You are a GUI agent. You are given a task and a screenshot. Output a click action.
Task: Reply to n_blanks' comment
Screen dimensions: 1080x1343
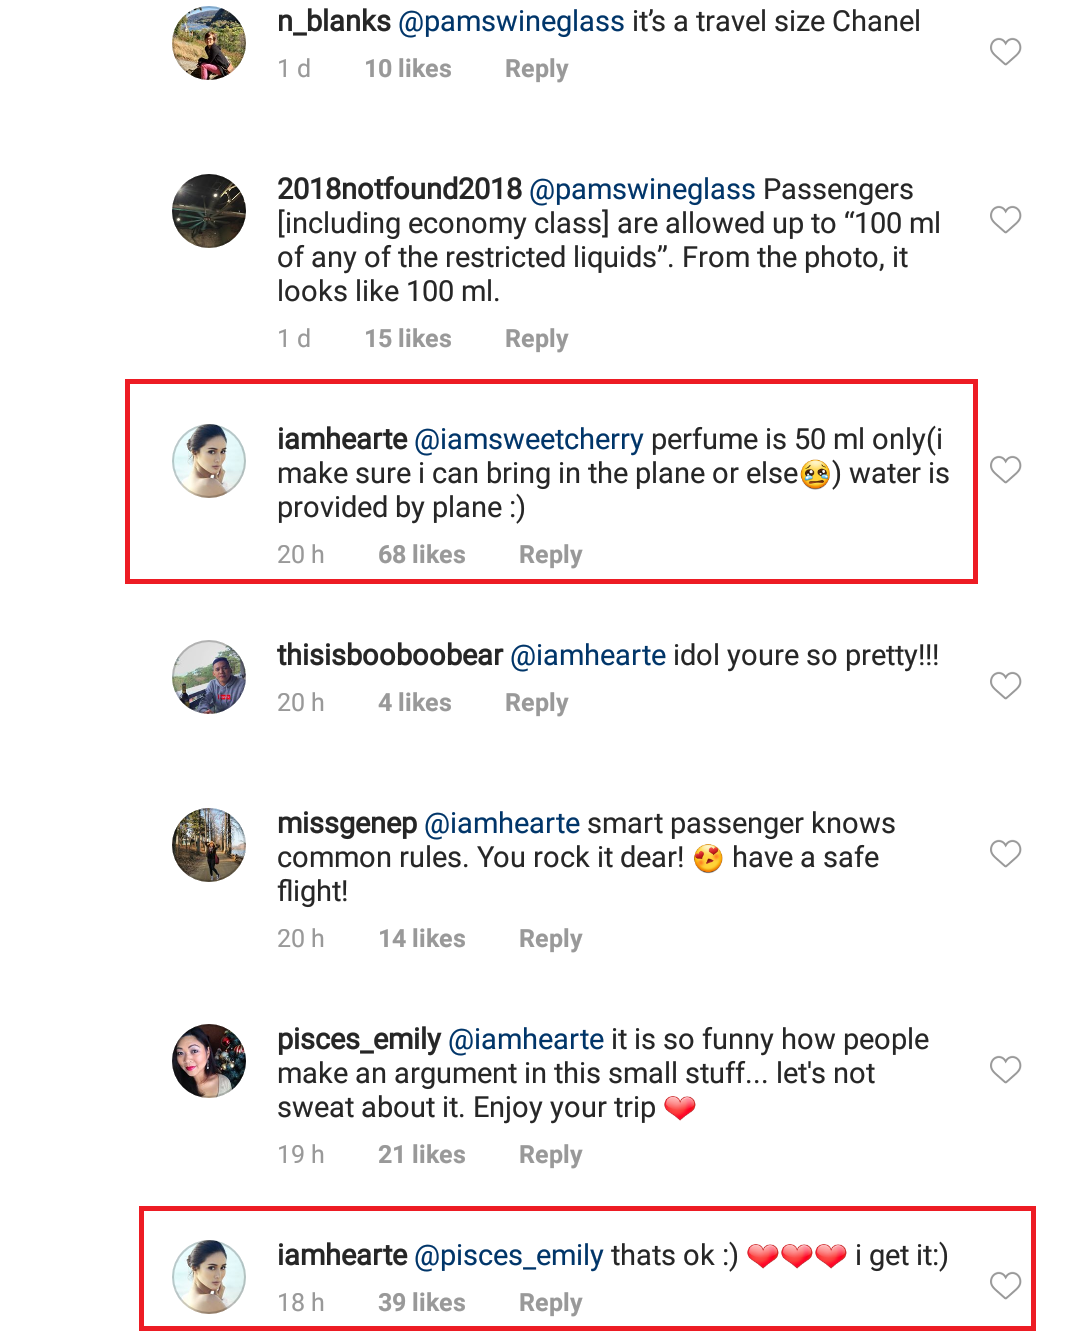536,69
